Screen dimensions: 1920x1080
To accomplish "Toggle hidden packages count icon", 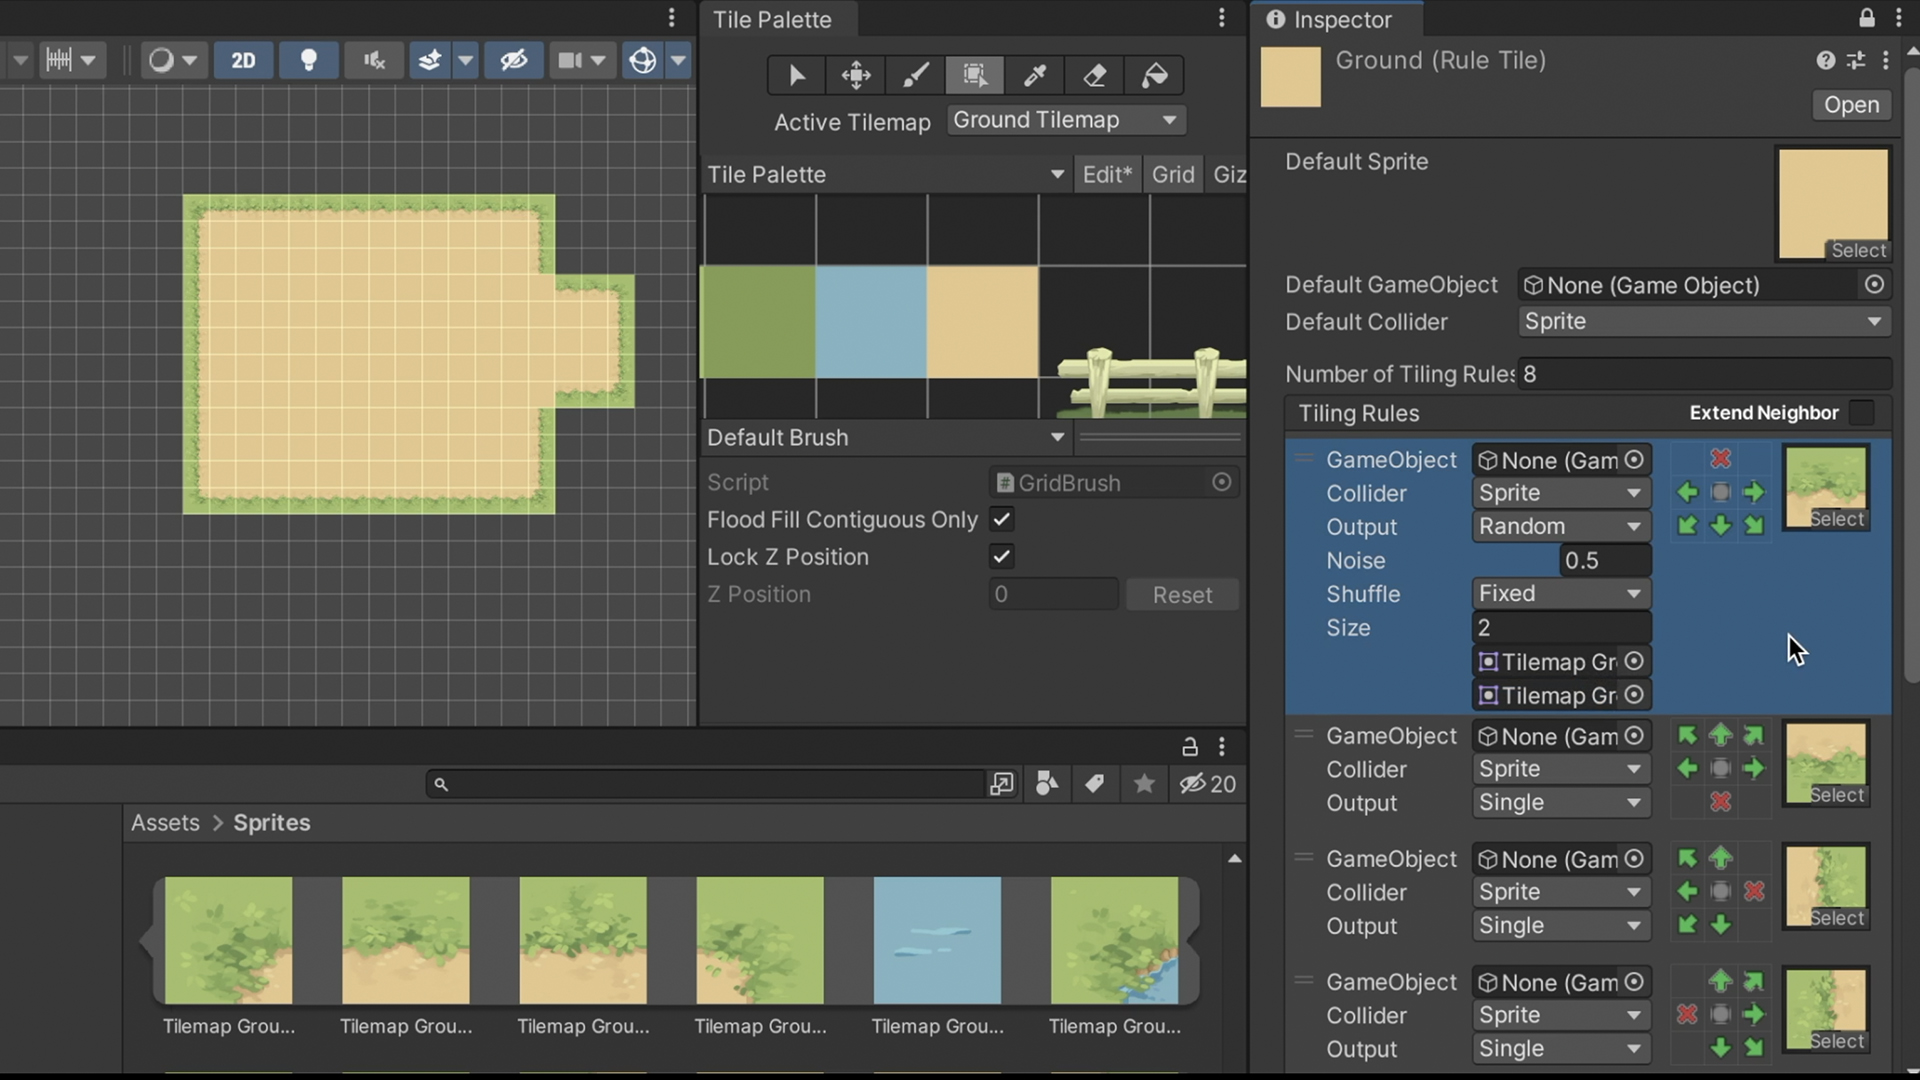I will pos(1207,784).
